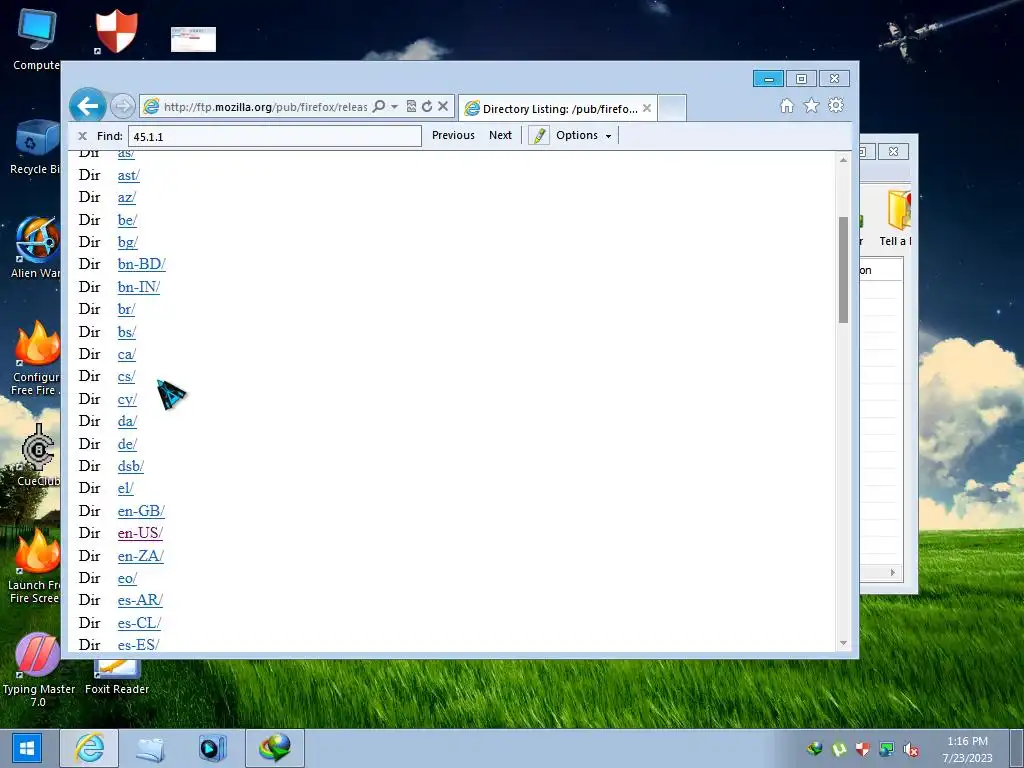The image size is (1024, 768).
Task: Open the dsb/ directory link
Action: [131, 466]
